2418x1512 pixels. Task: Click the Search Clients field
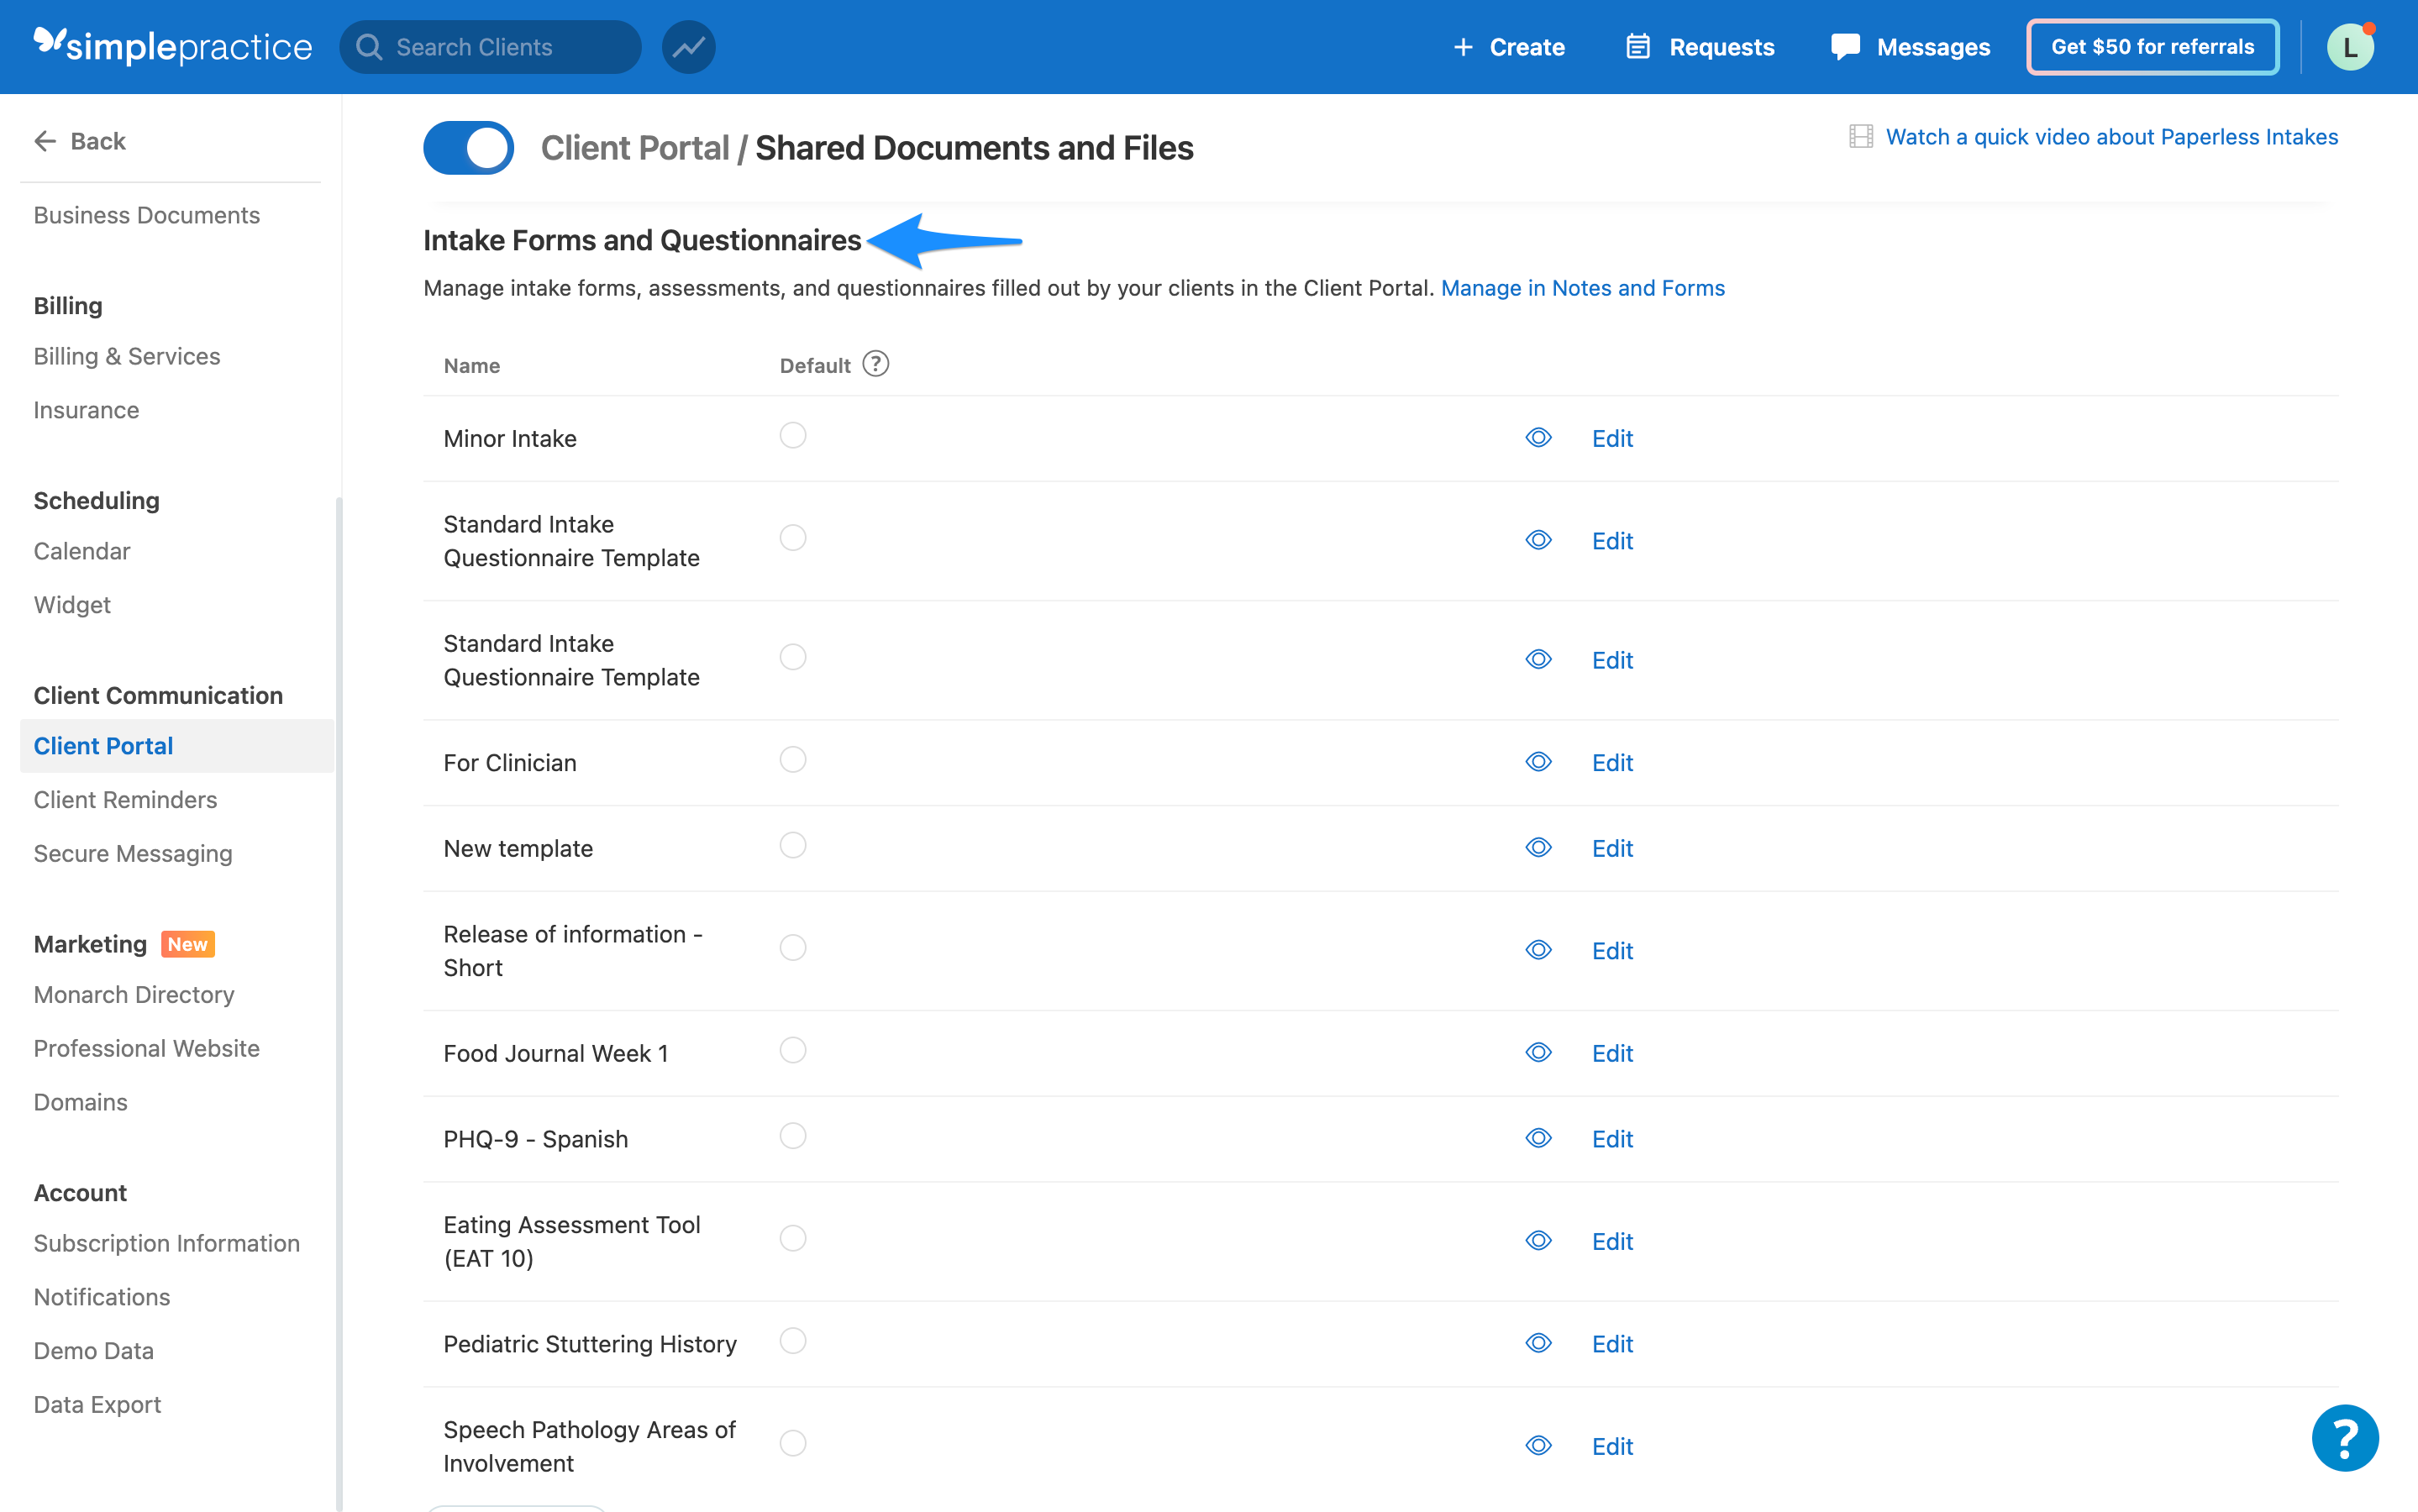point(490,47)
